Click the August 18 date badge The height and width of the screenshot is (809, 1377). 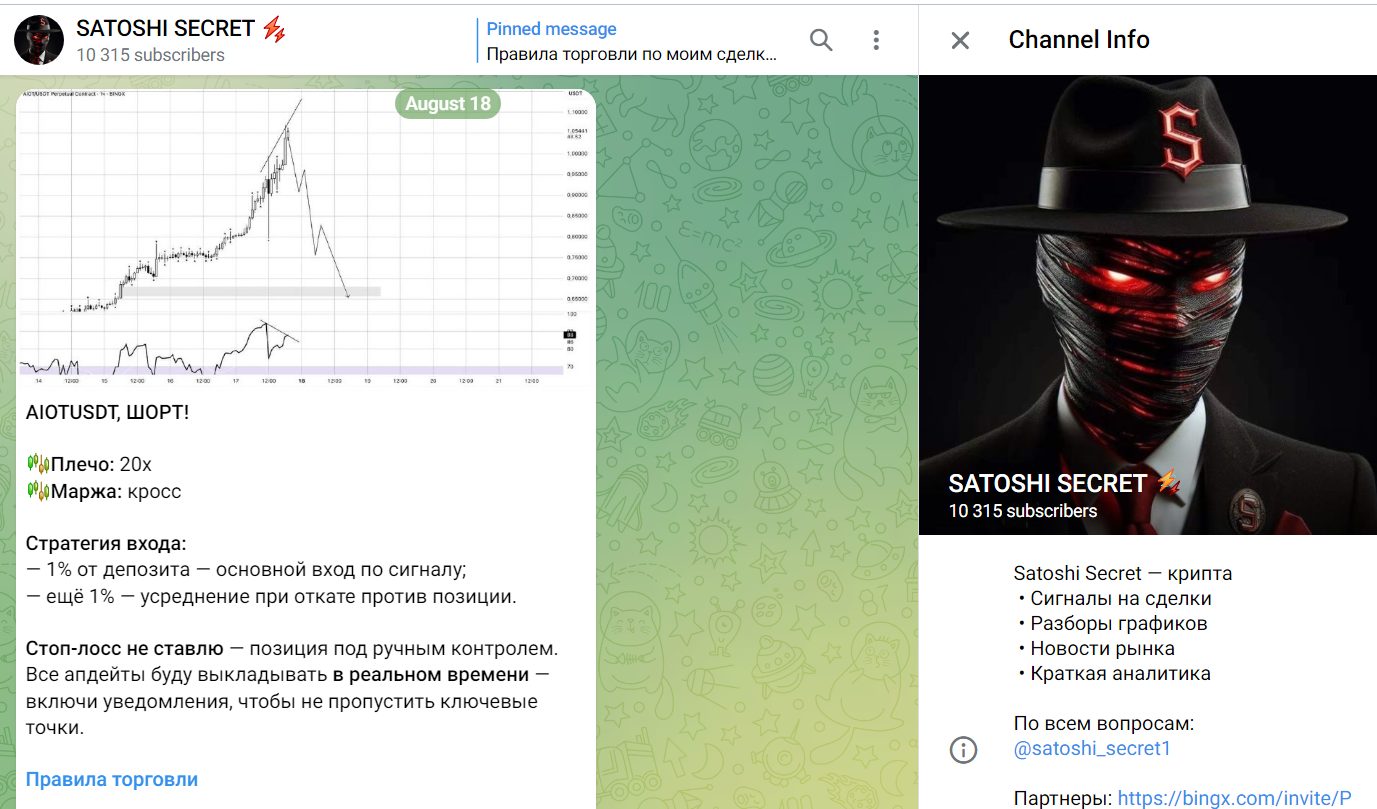(x=448, y=104)
